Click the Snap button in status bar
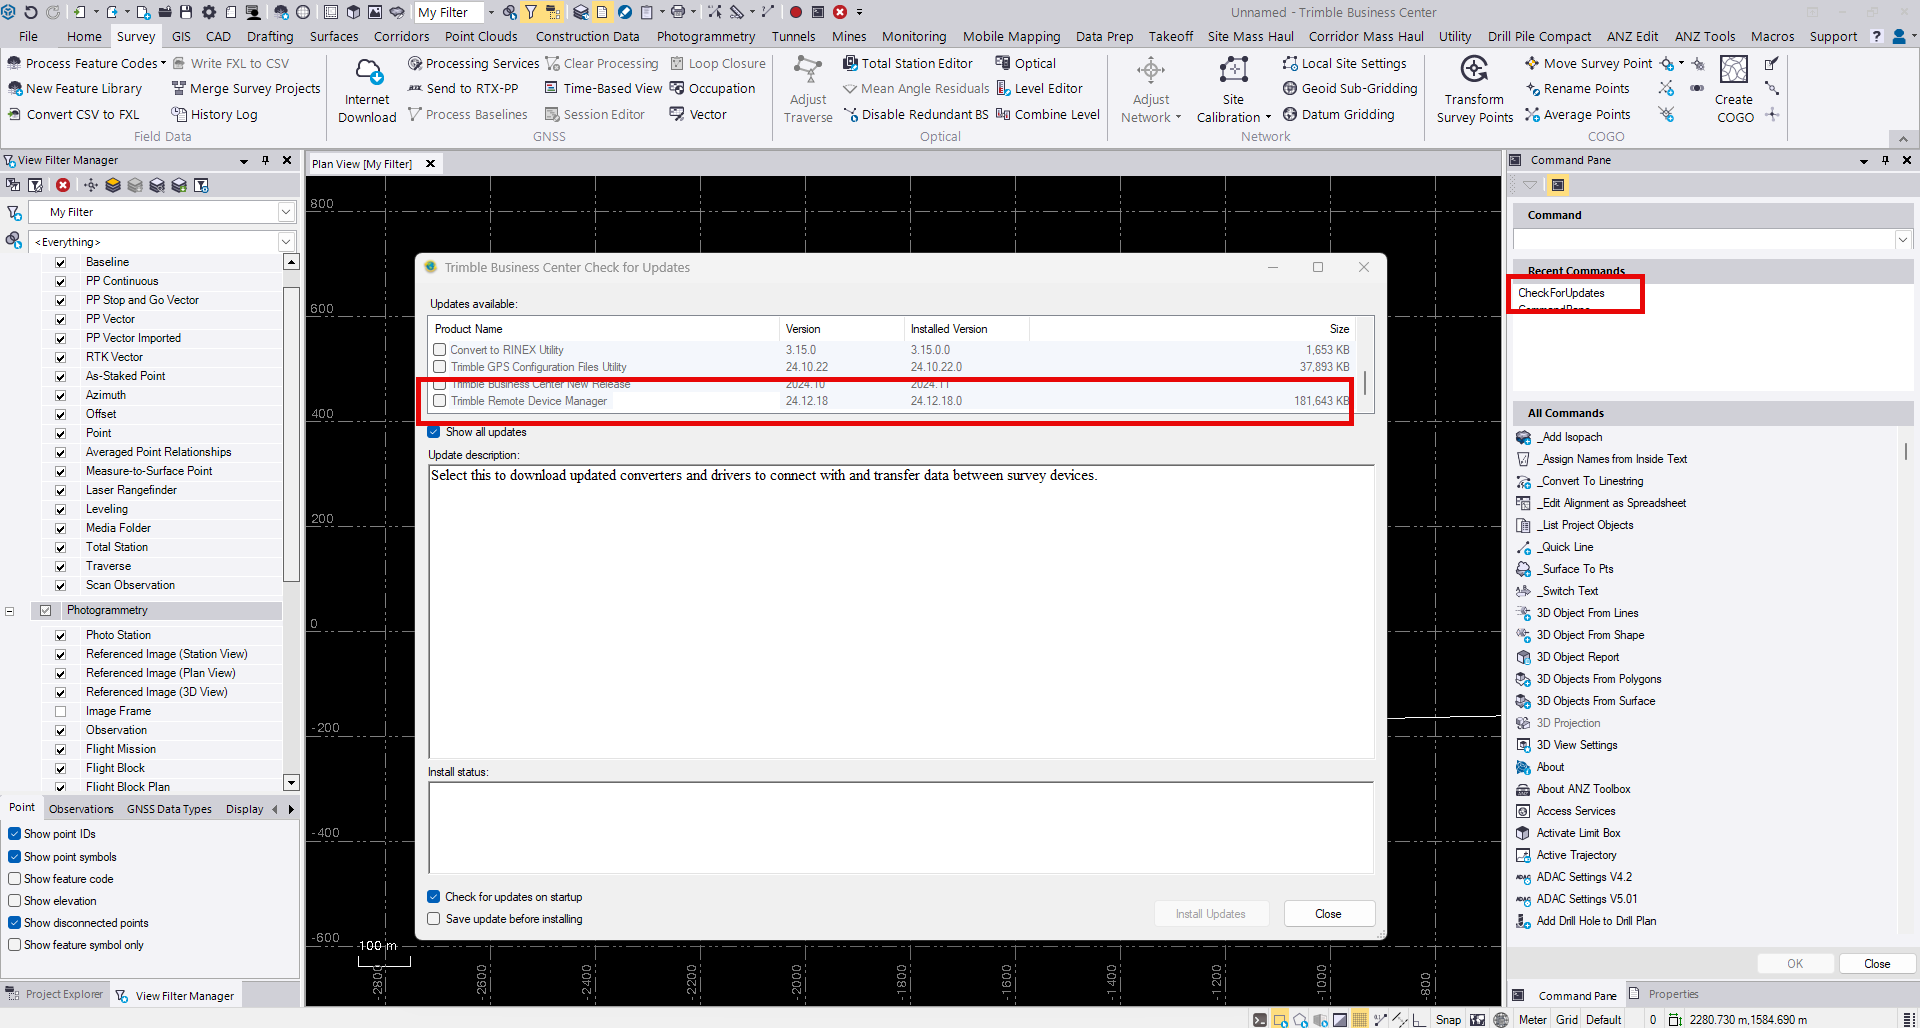1920x1028 pixels. click(x=1448, y=1020)
